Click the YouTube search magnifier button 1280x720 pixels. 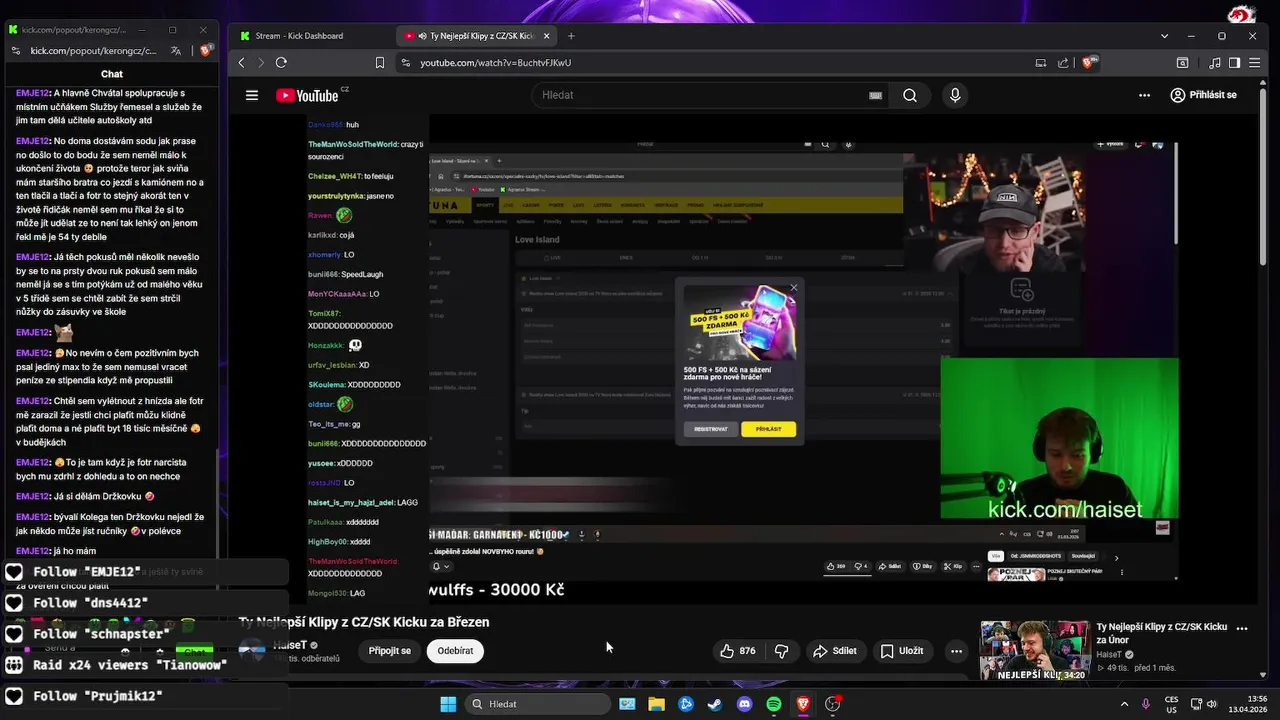point(909,95)
